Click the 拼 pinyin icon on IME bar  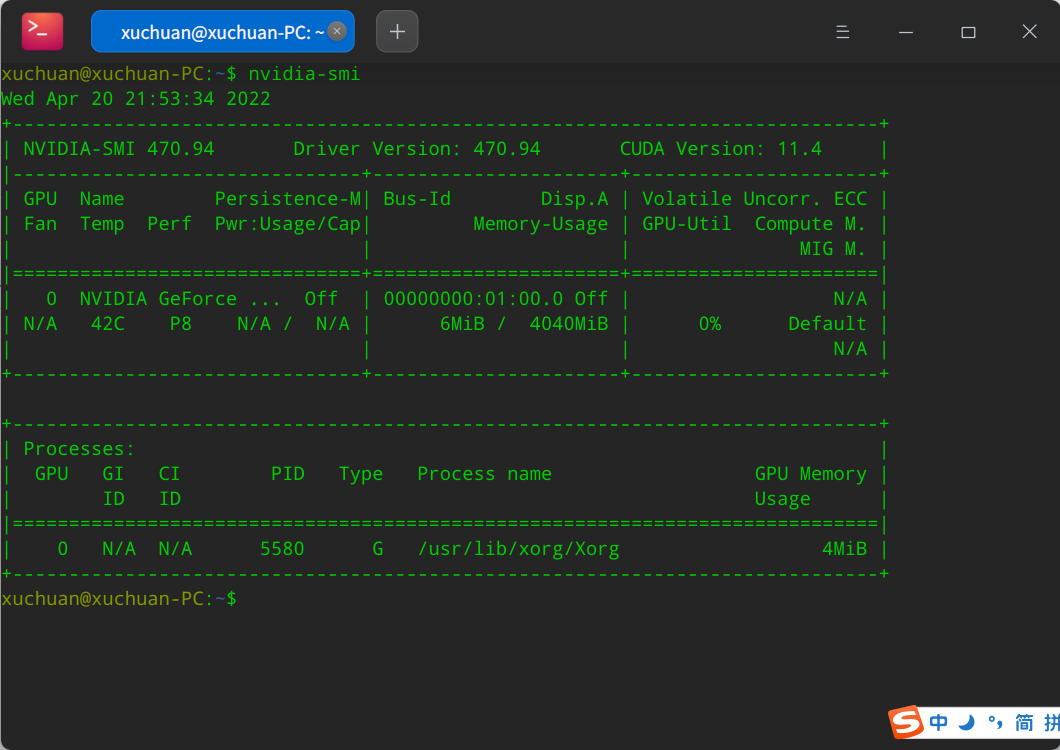(x=1046, y=723)
